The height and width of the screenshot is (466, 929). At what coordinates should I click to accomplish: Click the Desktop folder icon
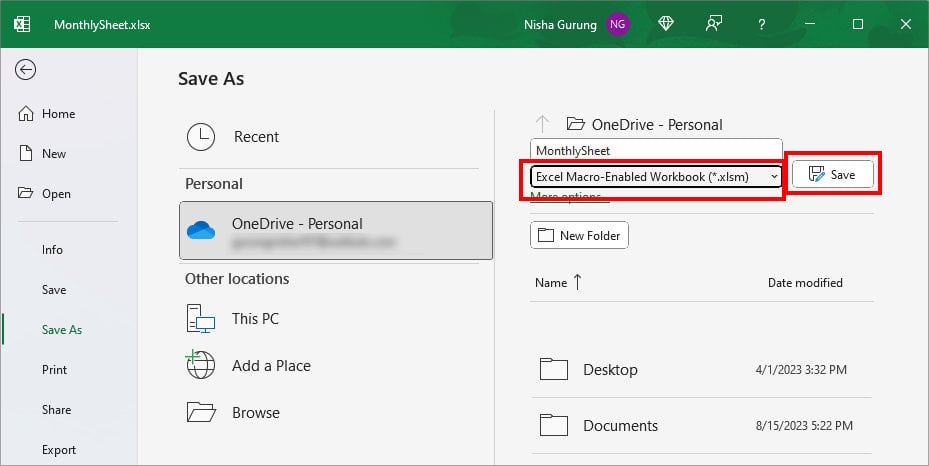coord(553,369)
